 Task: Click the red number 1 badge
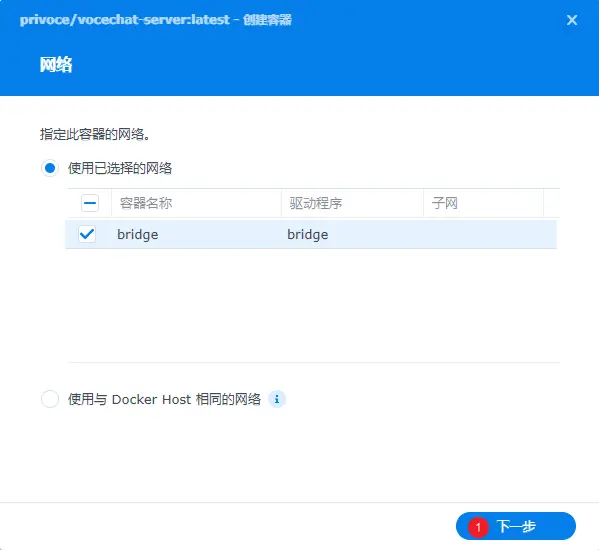(x=478, y=527)
